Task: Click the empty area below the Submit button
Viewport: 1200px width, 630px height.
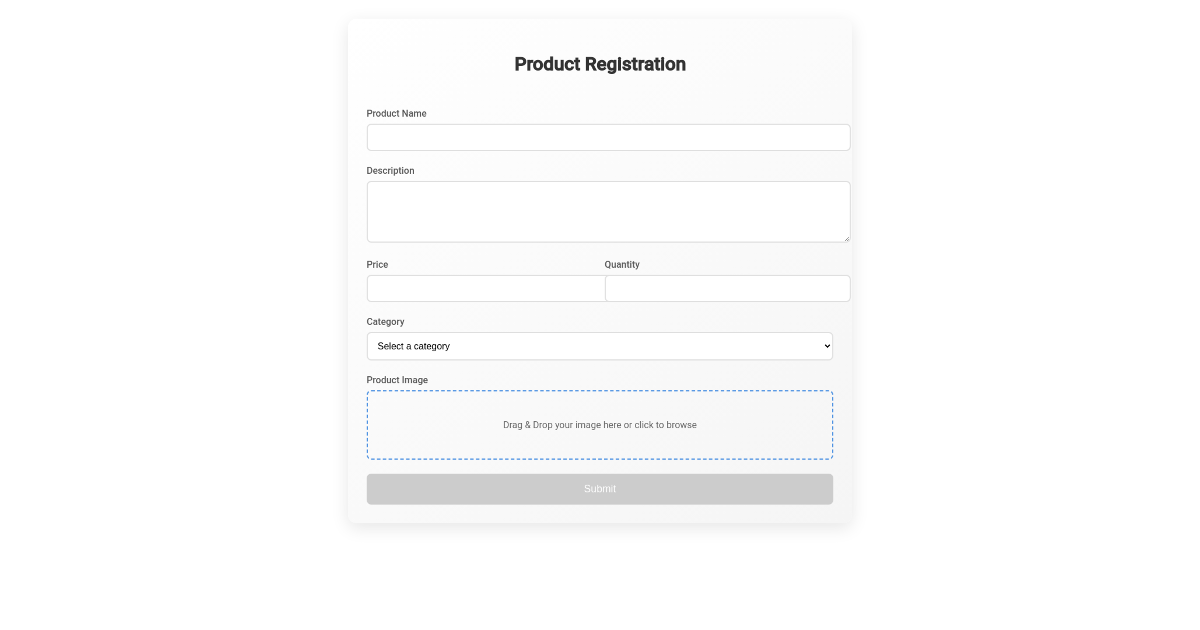Action: click(600, 575)
